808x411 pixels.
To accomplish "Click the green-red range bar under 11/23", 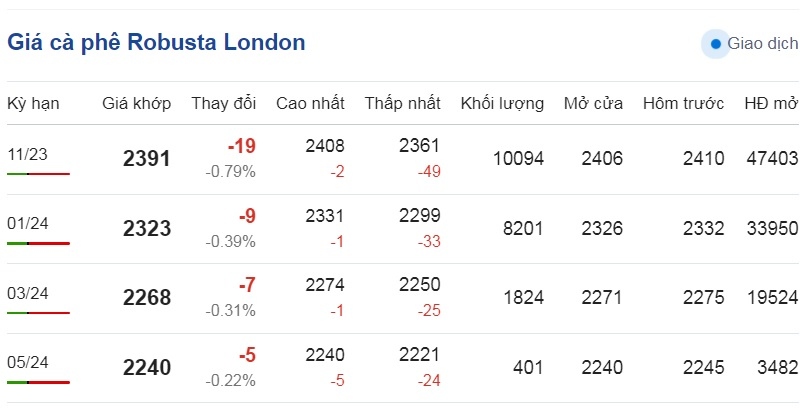I will (x=39, y=174).
